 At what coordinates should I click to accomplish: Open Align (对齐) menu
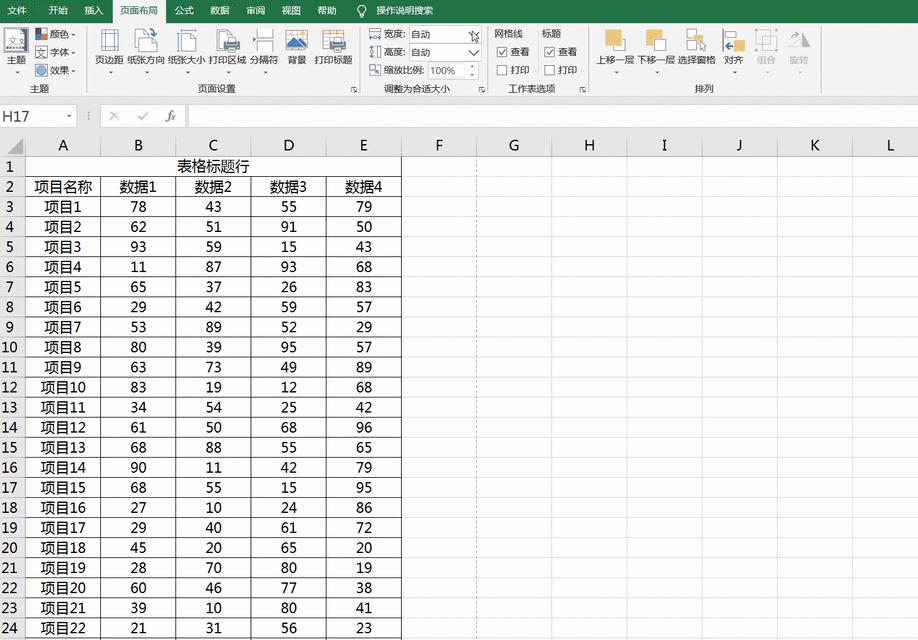coord(734,50)
